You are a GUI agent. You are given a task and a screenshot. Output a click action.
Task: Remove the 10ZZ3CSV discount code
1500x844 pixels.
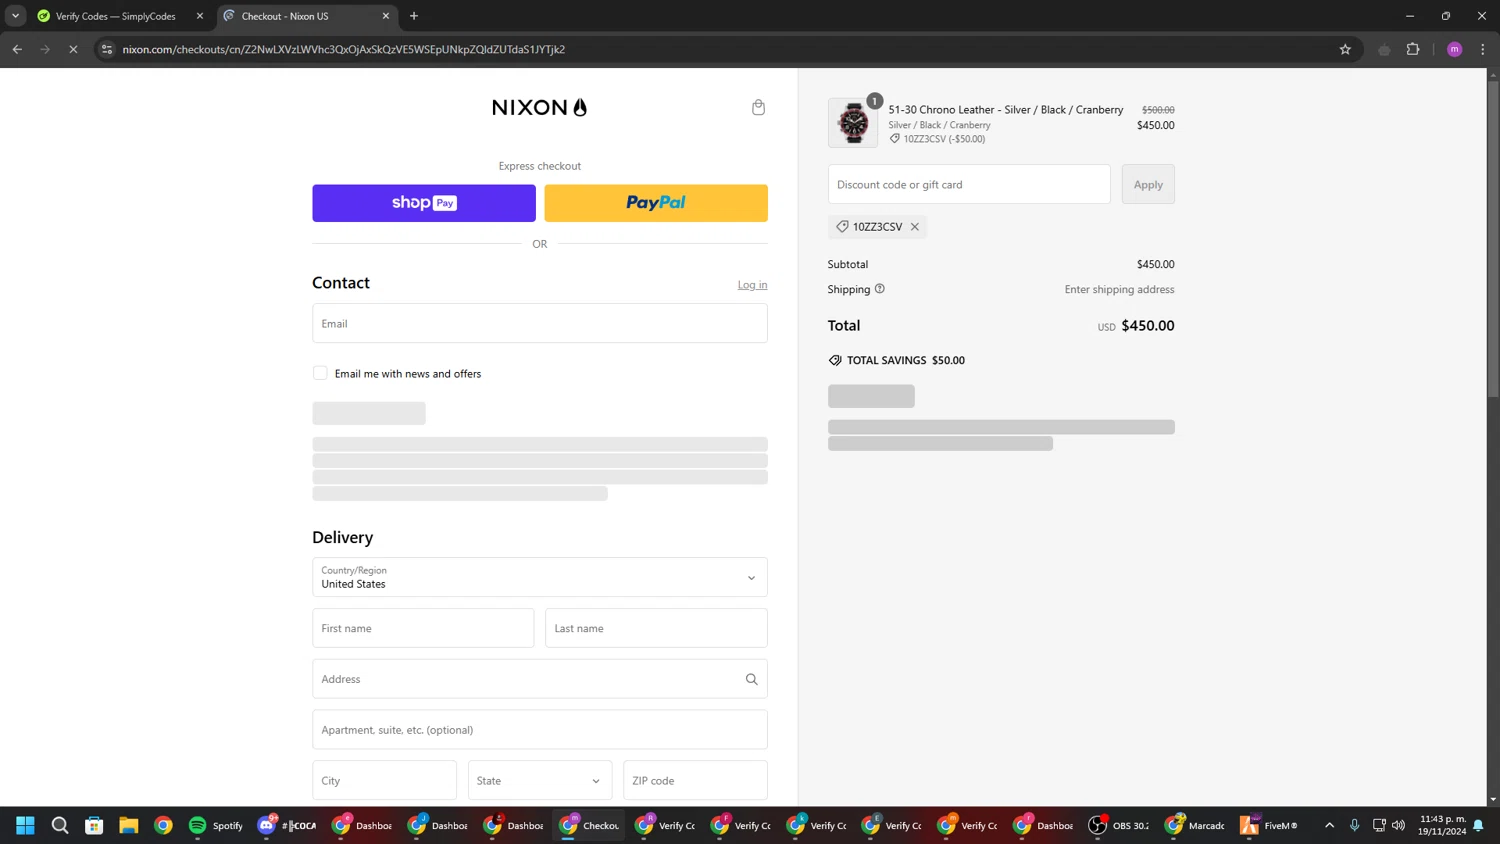[914, 227]
